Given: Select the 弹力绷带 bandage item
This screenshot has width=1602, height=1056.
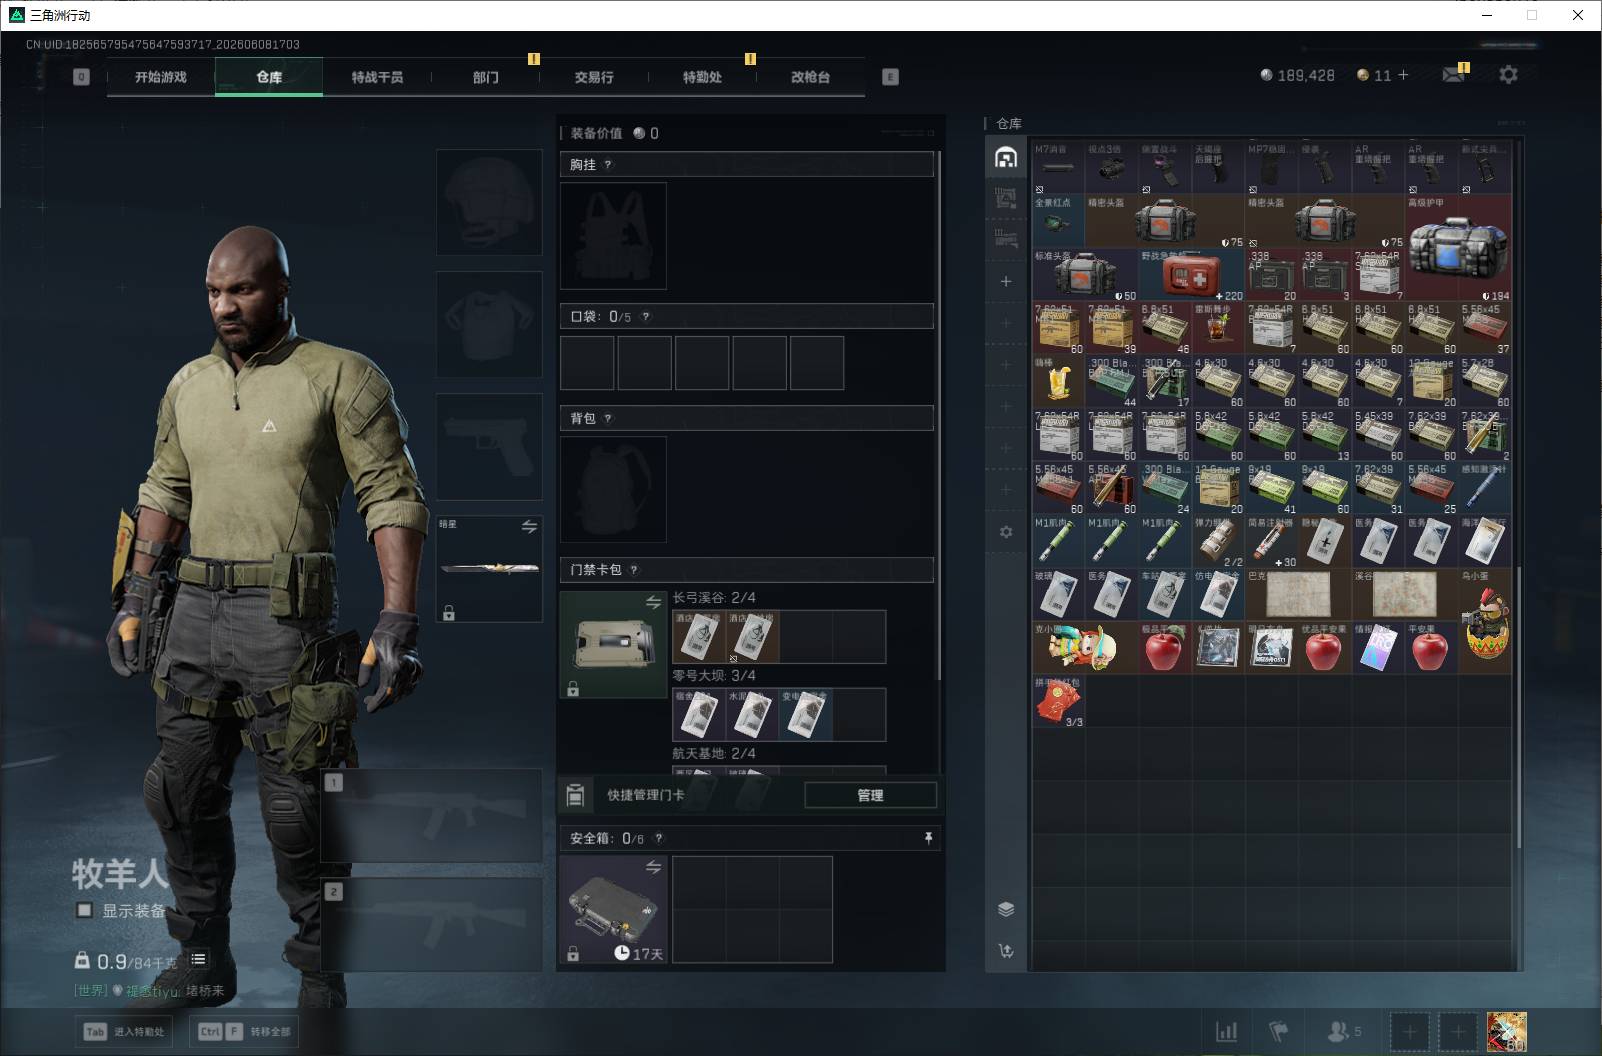Looking at the screenshot, I should (x=1218, y=542).
